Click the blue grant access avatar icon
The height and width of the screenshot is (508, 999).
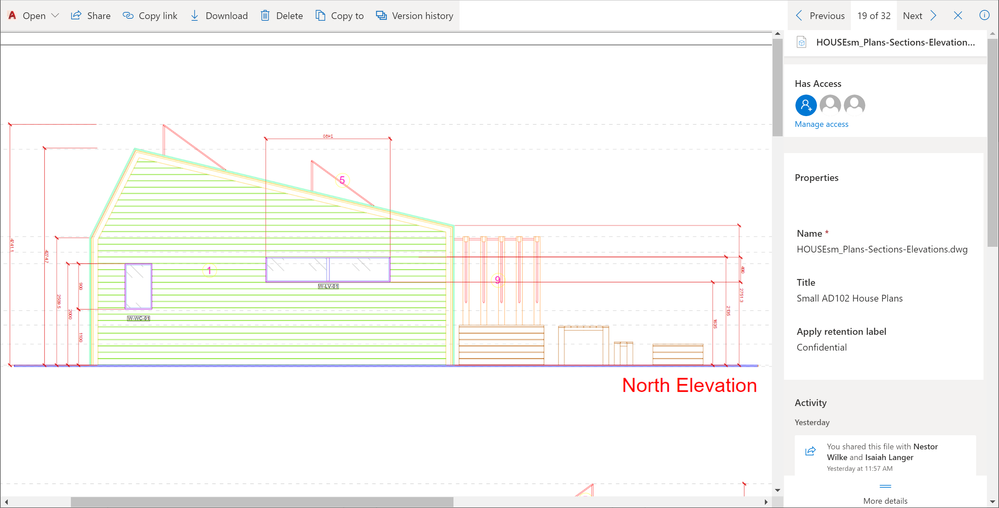click(806, 105)
